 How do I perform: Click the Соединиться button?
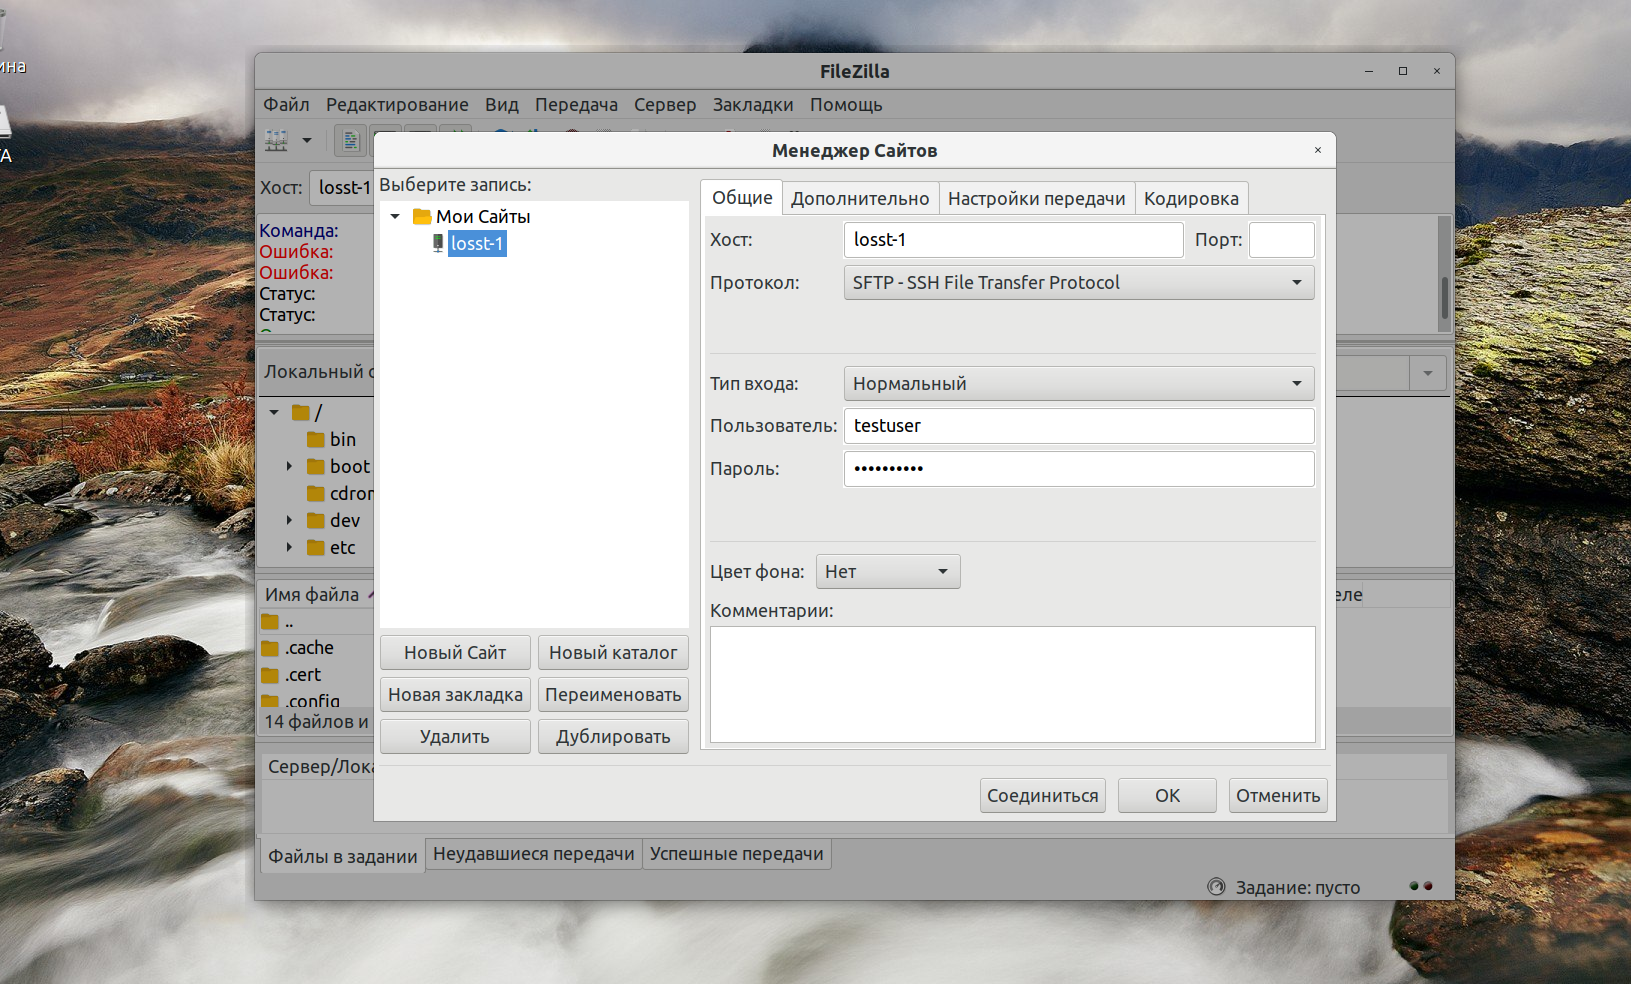(1043, 796)
